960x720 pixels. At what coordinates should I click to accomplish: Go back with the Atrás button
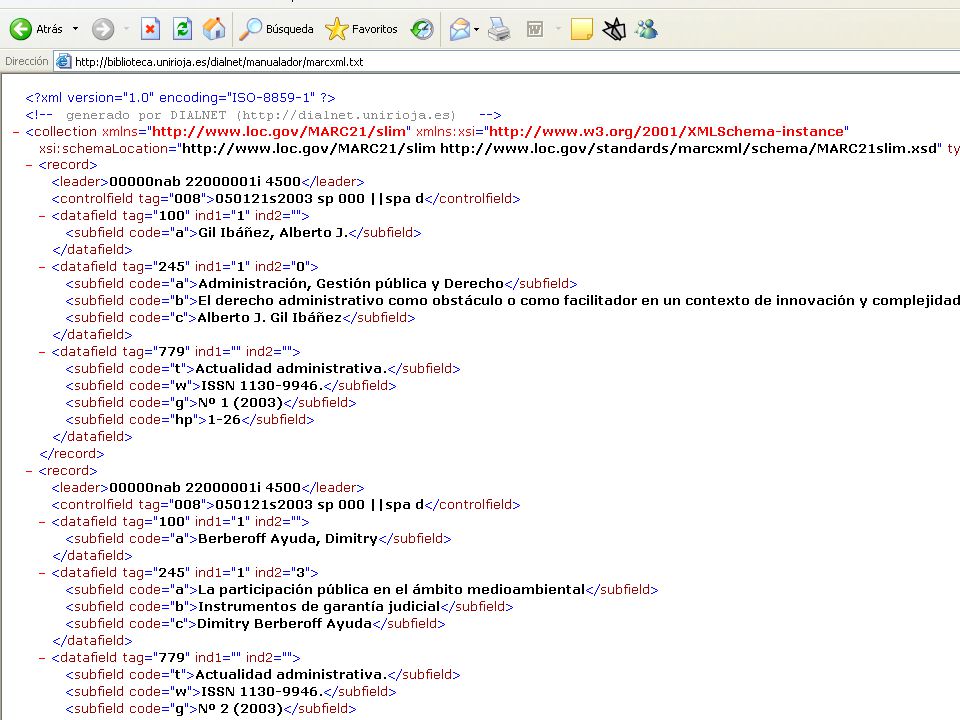(x=36, y=29)
